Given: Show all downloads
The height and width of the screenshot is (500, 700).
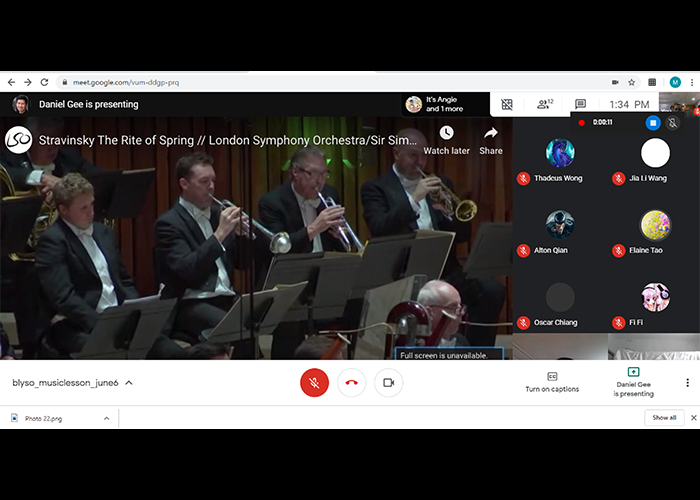Looking at the screenshot, I should pyautogui.click(x=664, y=418).
